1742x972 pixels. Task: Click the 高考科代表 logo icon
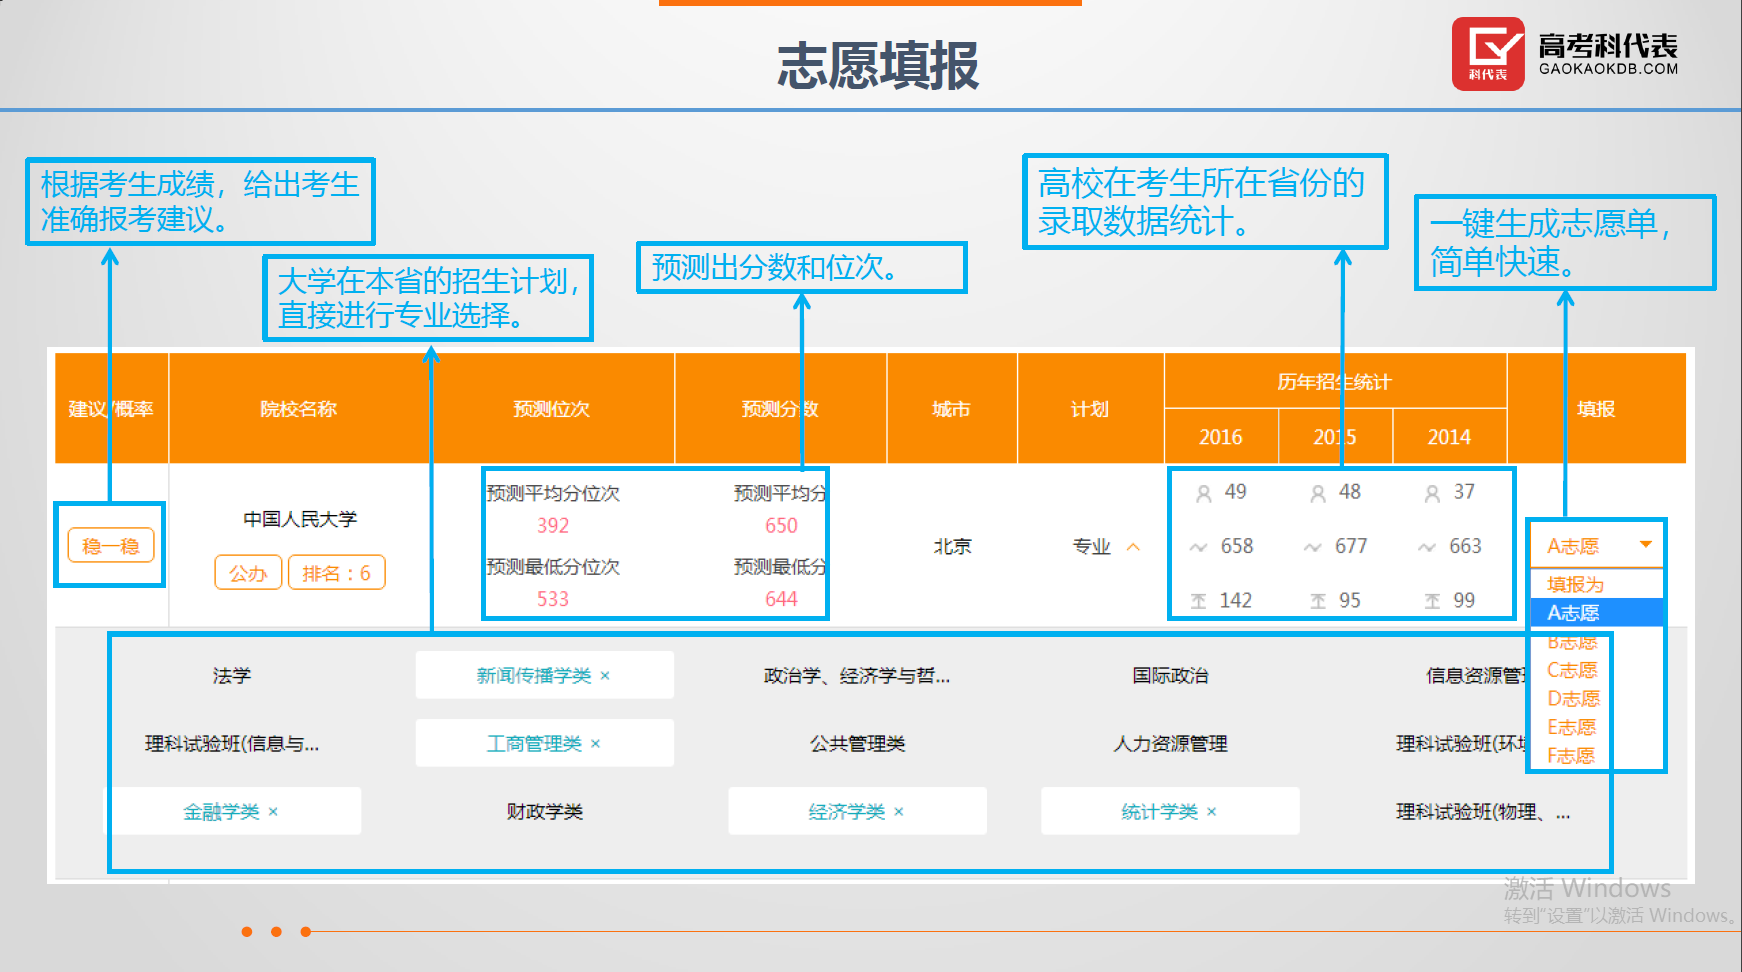tap(1488, 54)
